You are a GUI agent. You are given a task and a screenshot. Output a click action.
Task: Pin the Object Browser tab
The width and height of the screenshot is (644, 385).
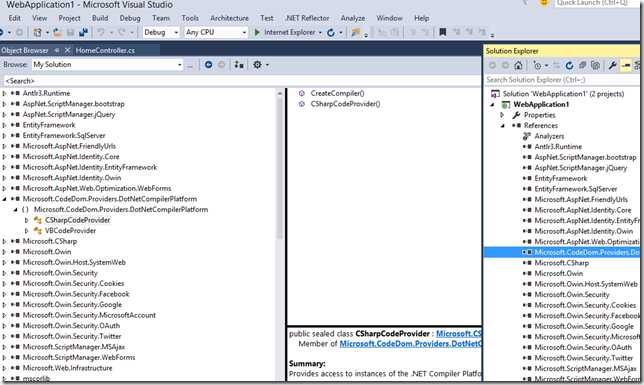[x=57, y=51]
